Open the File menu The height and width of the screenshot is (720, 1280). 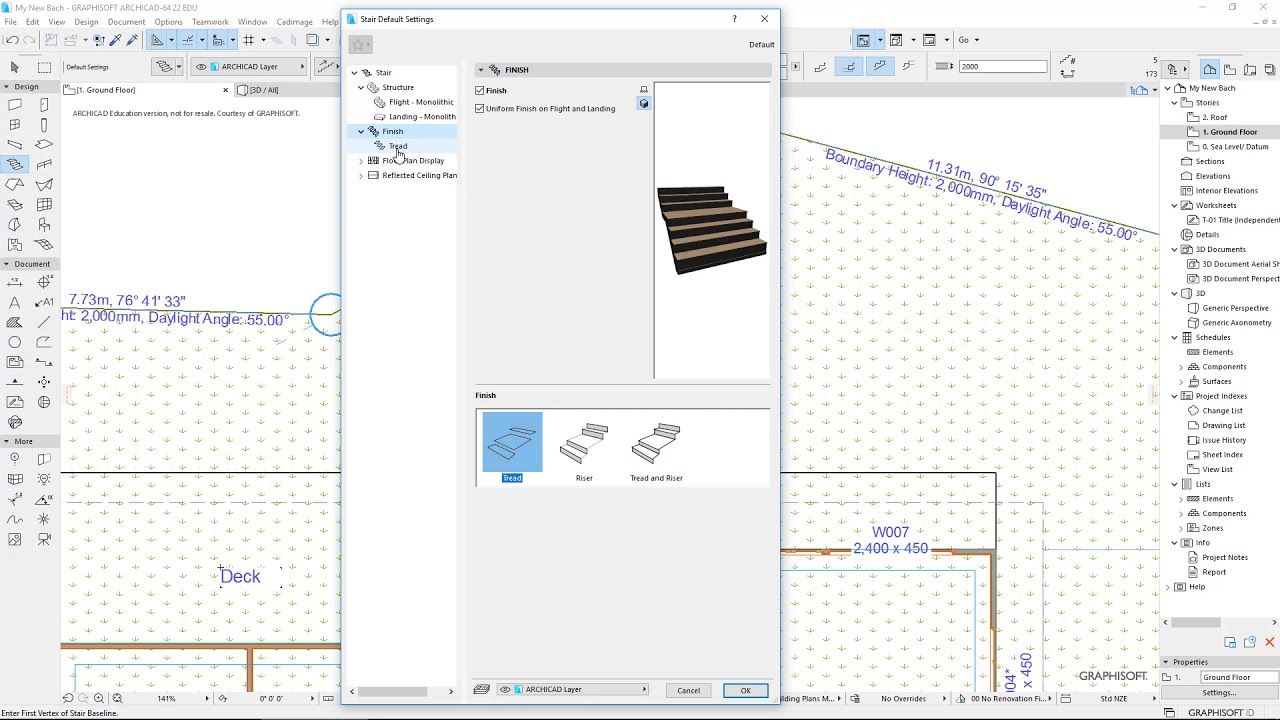10,22
